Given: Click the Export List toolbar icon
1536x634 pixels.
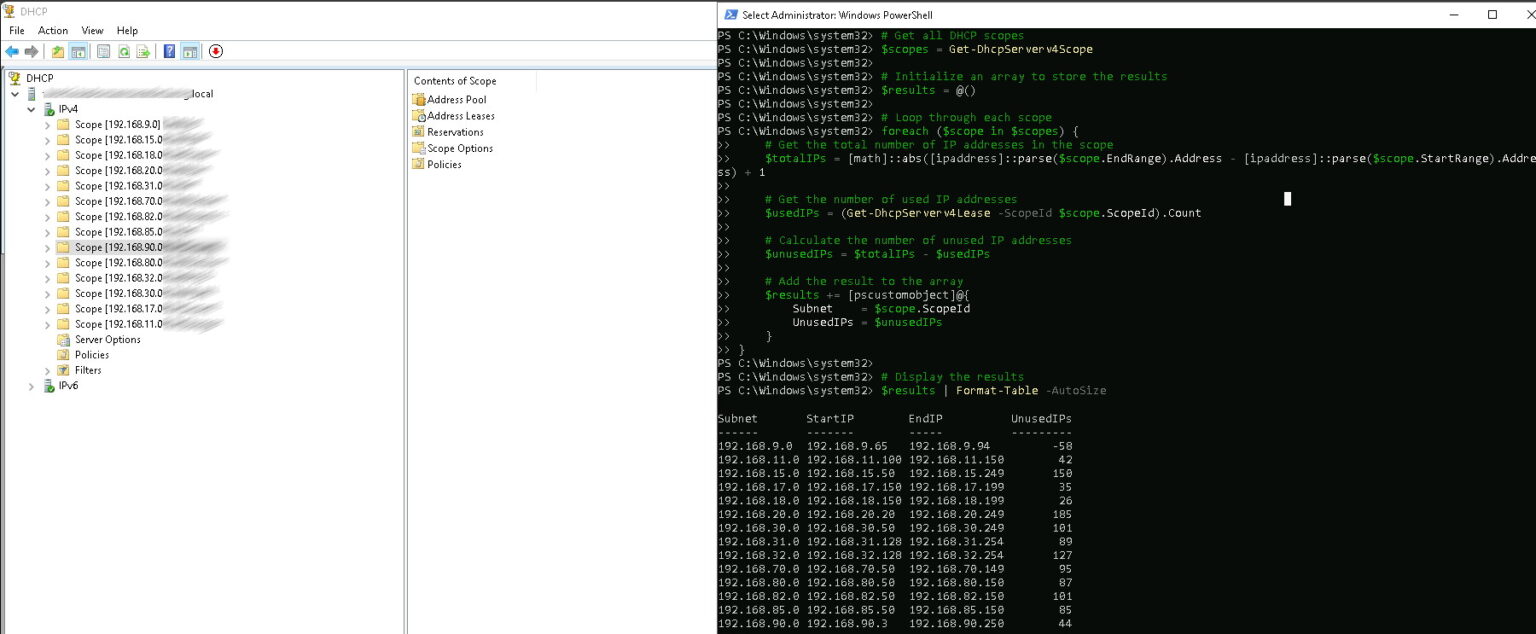Looking at the screenshot, I should click(x=143, y=51).
